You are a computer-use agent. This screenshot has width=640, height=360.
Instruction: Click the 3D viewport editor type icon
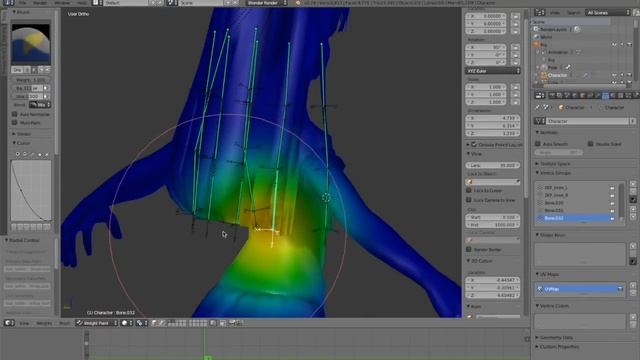coord(9,323)
